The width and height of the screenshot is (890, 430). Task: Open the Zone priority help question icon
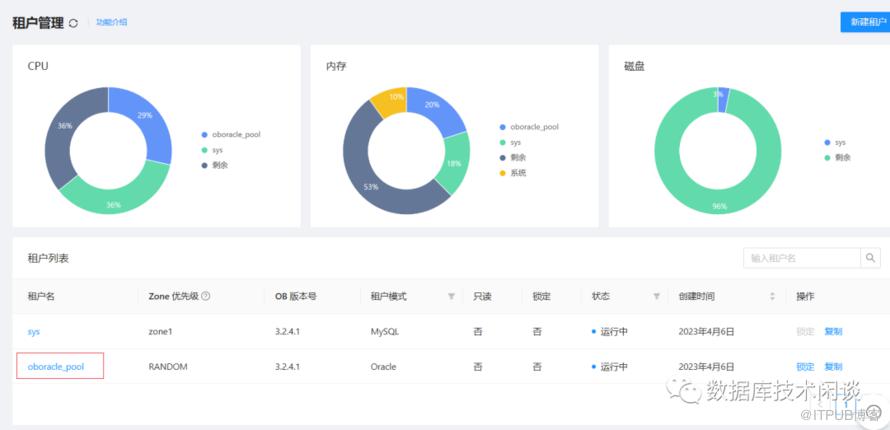coord(205,296)
